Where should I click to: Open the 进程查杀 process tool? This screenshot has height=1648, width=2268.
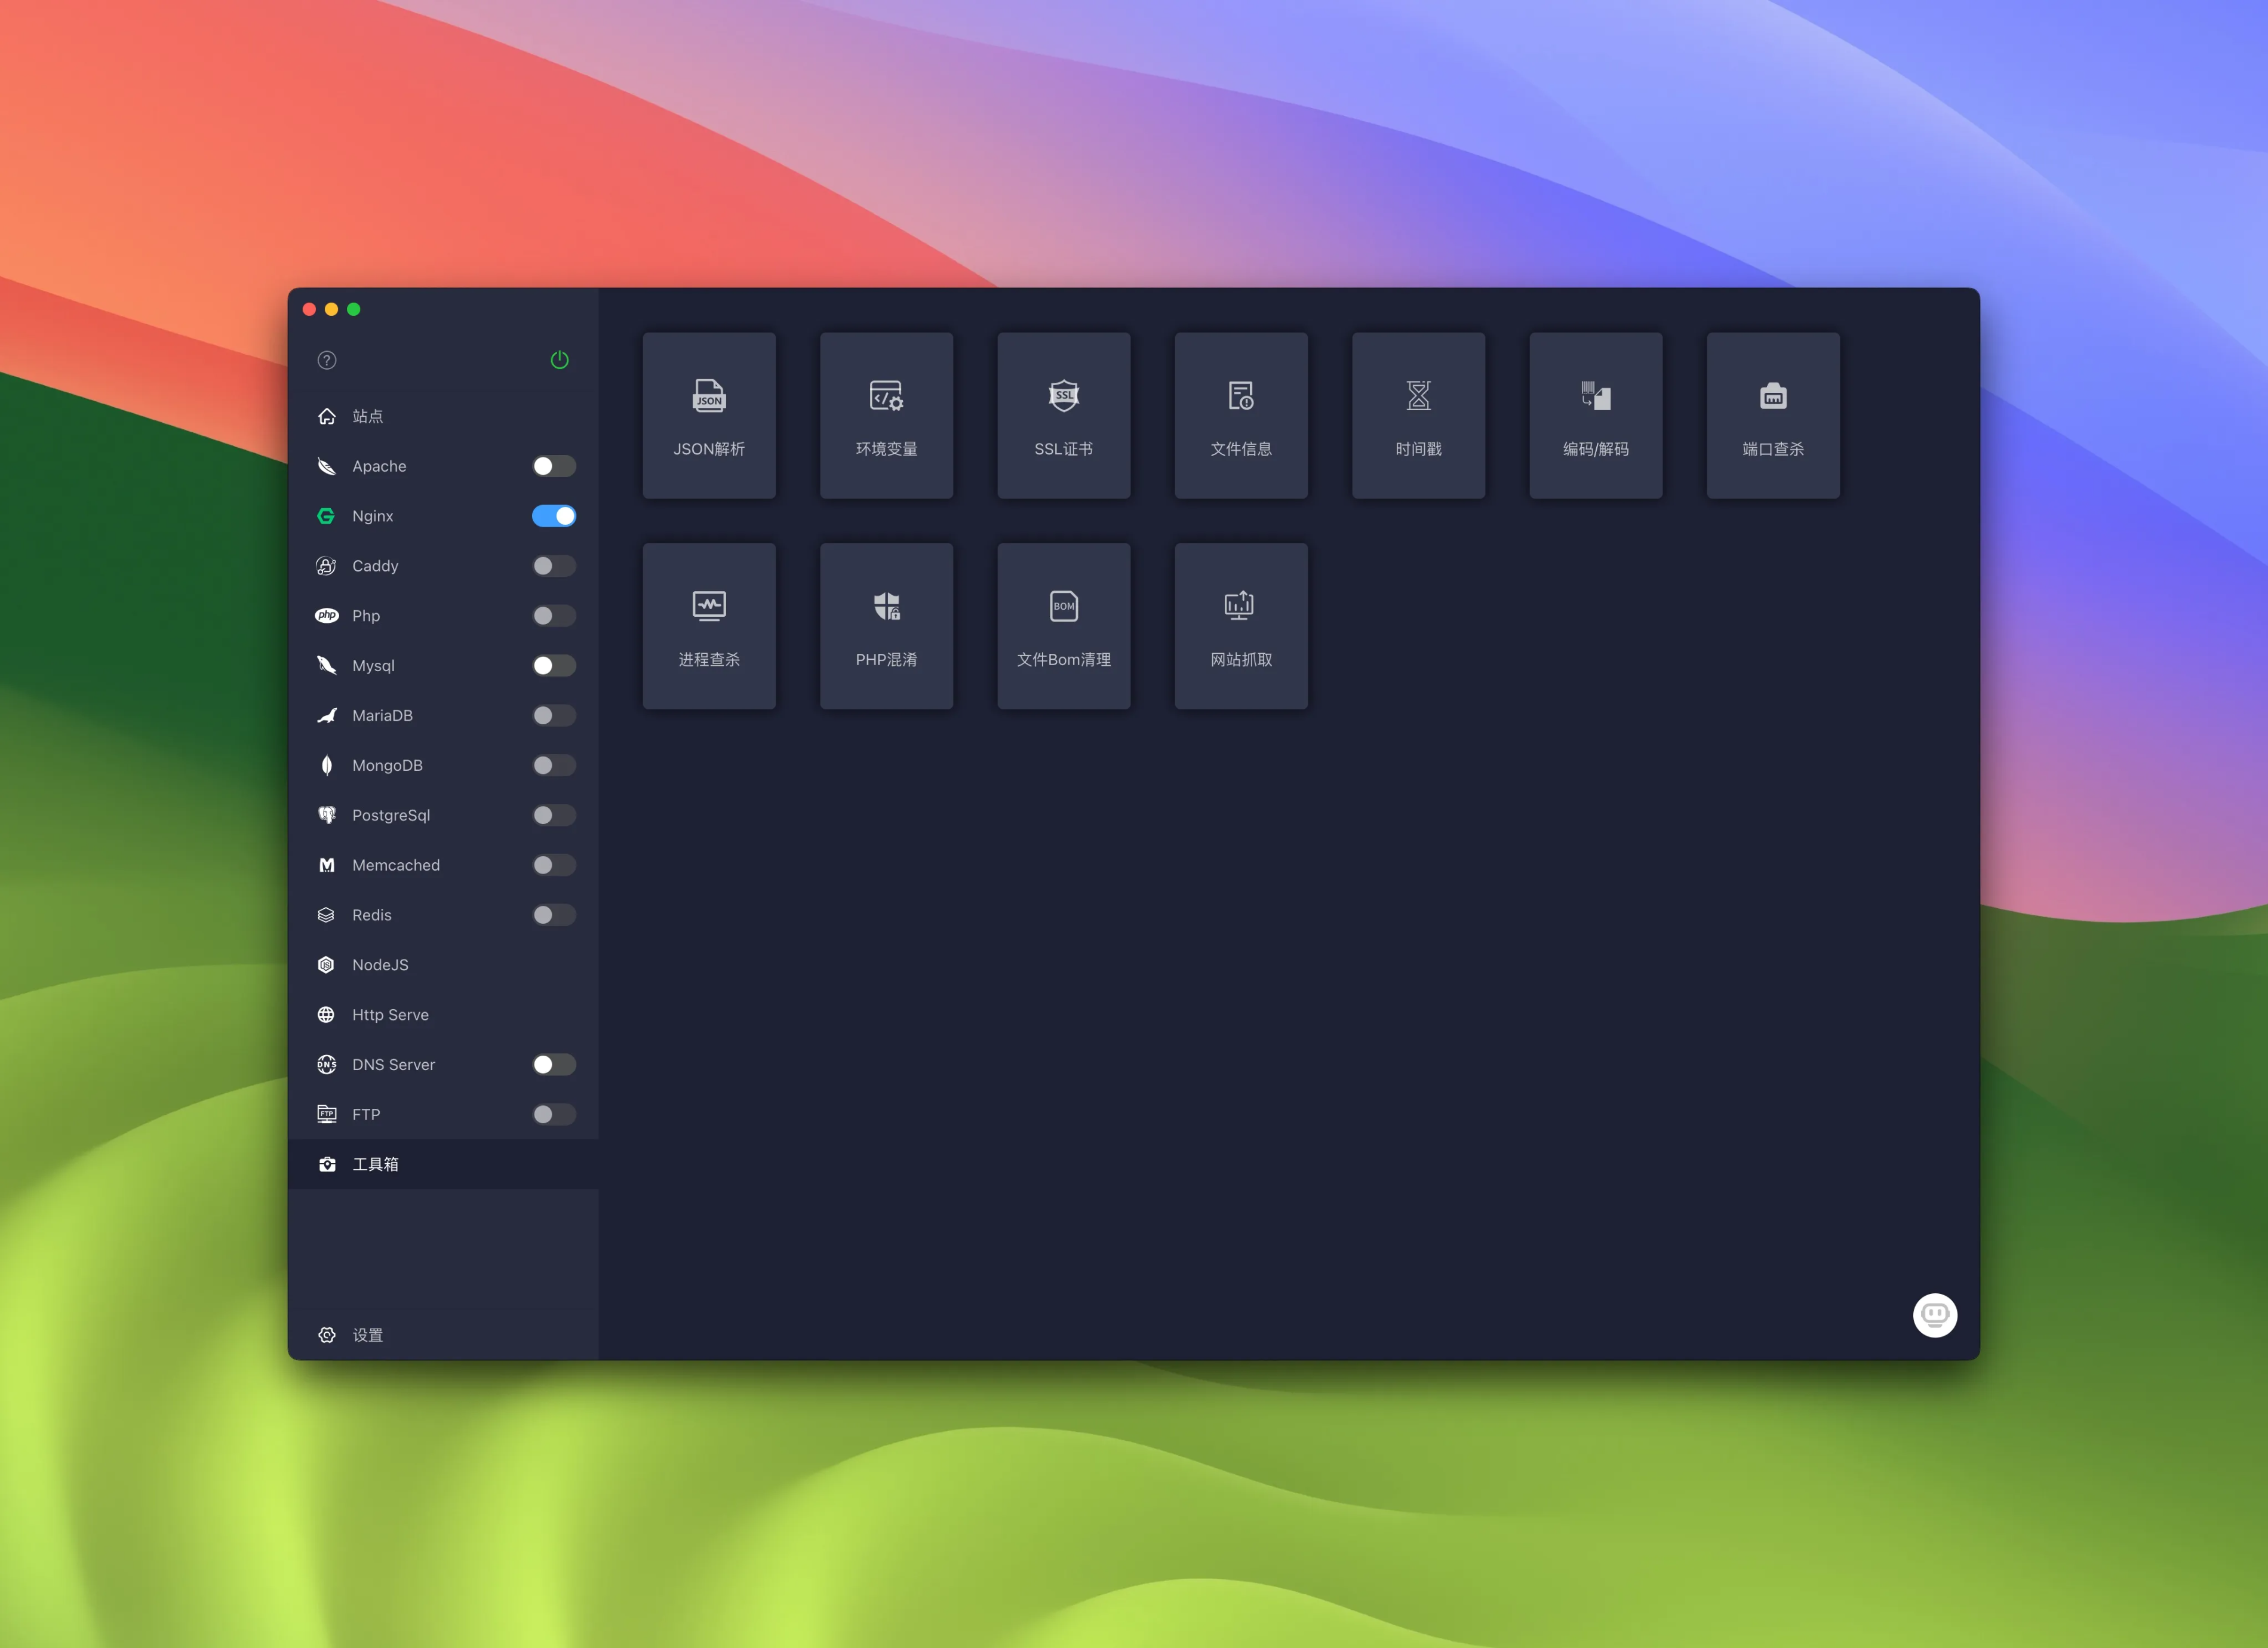[x=709, y=626]
